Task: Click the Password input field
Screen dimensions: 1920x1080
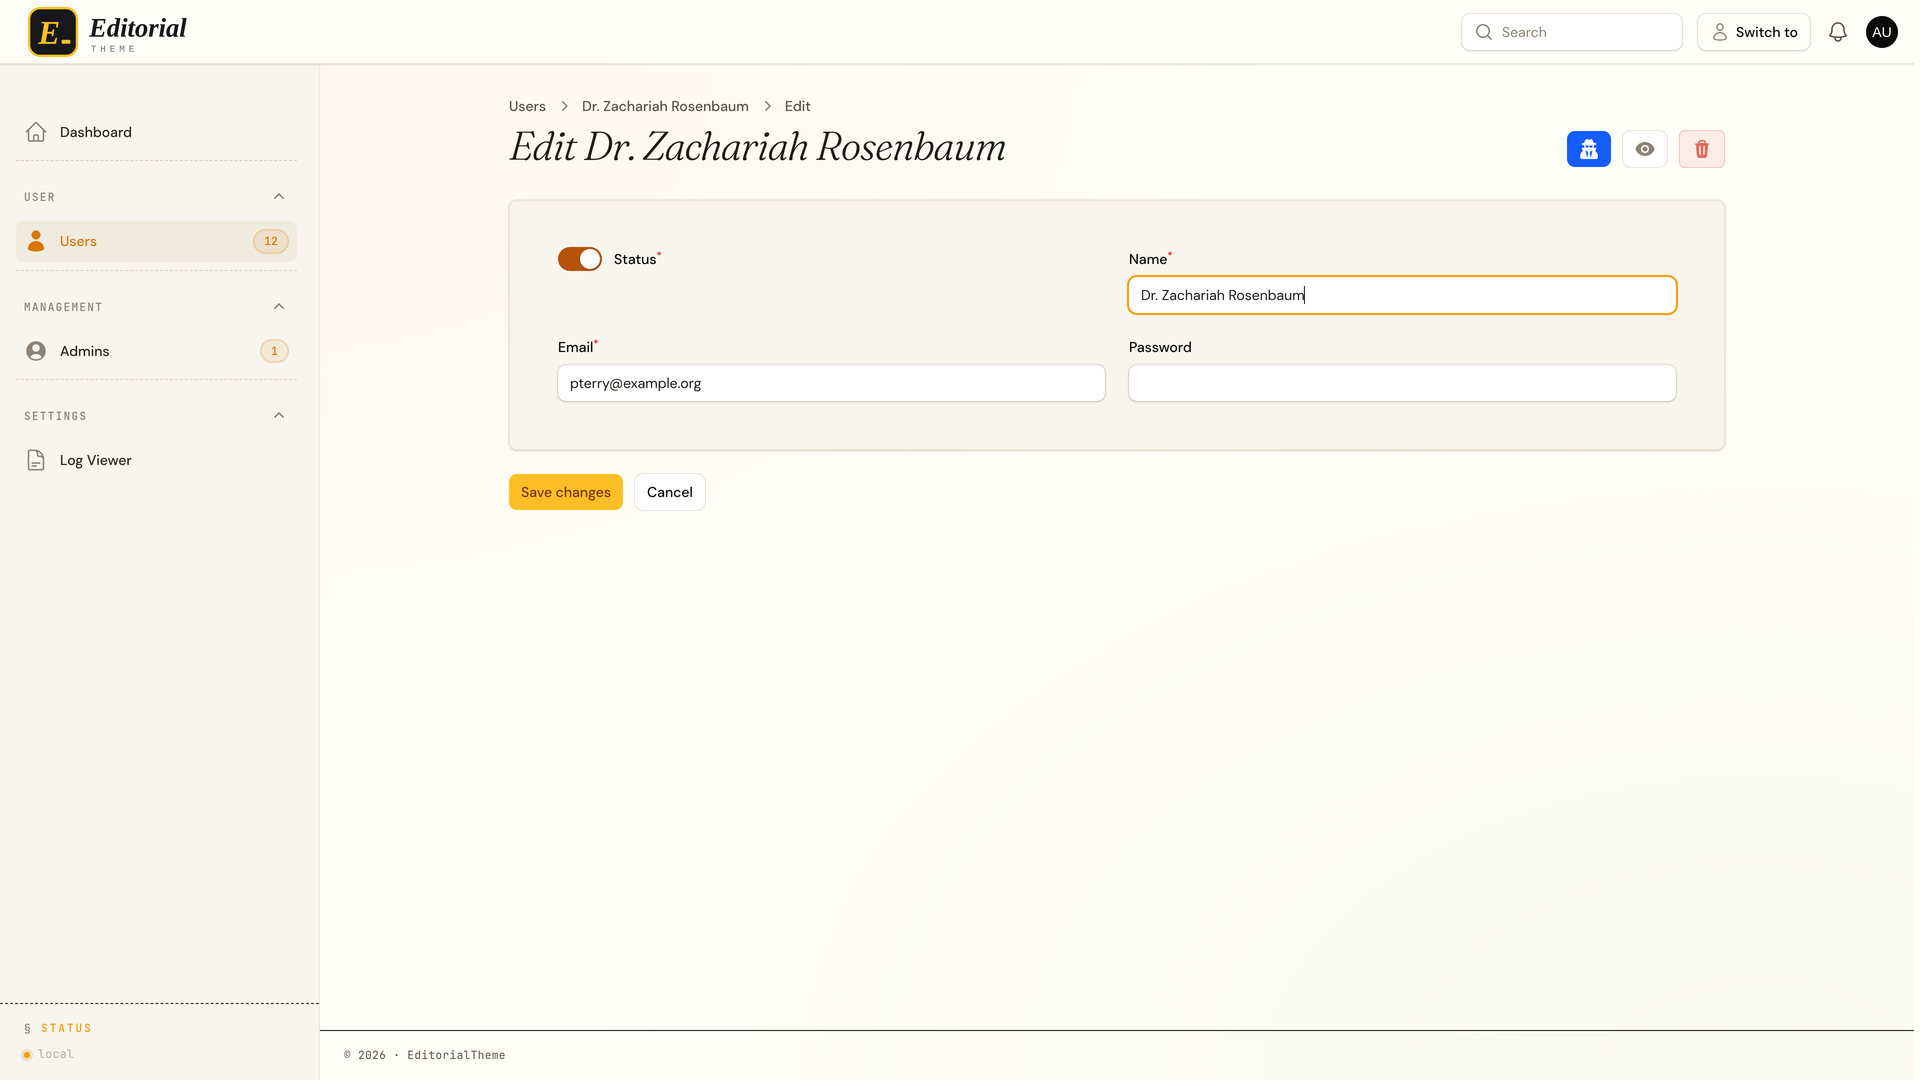Action: click(1402, 383)
